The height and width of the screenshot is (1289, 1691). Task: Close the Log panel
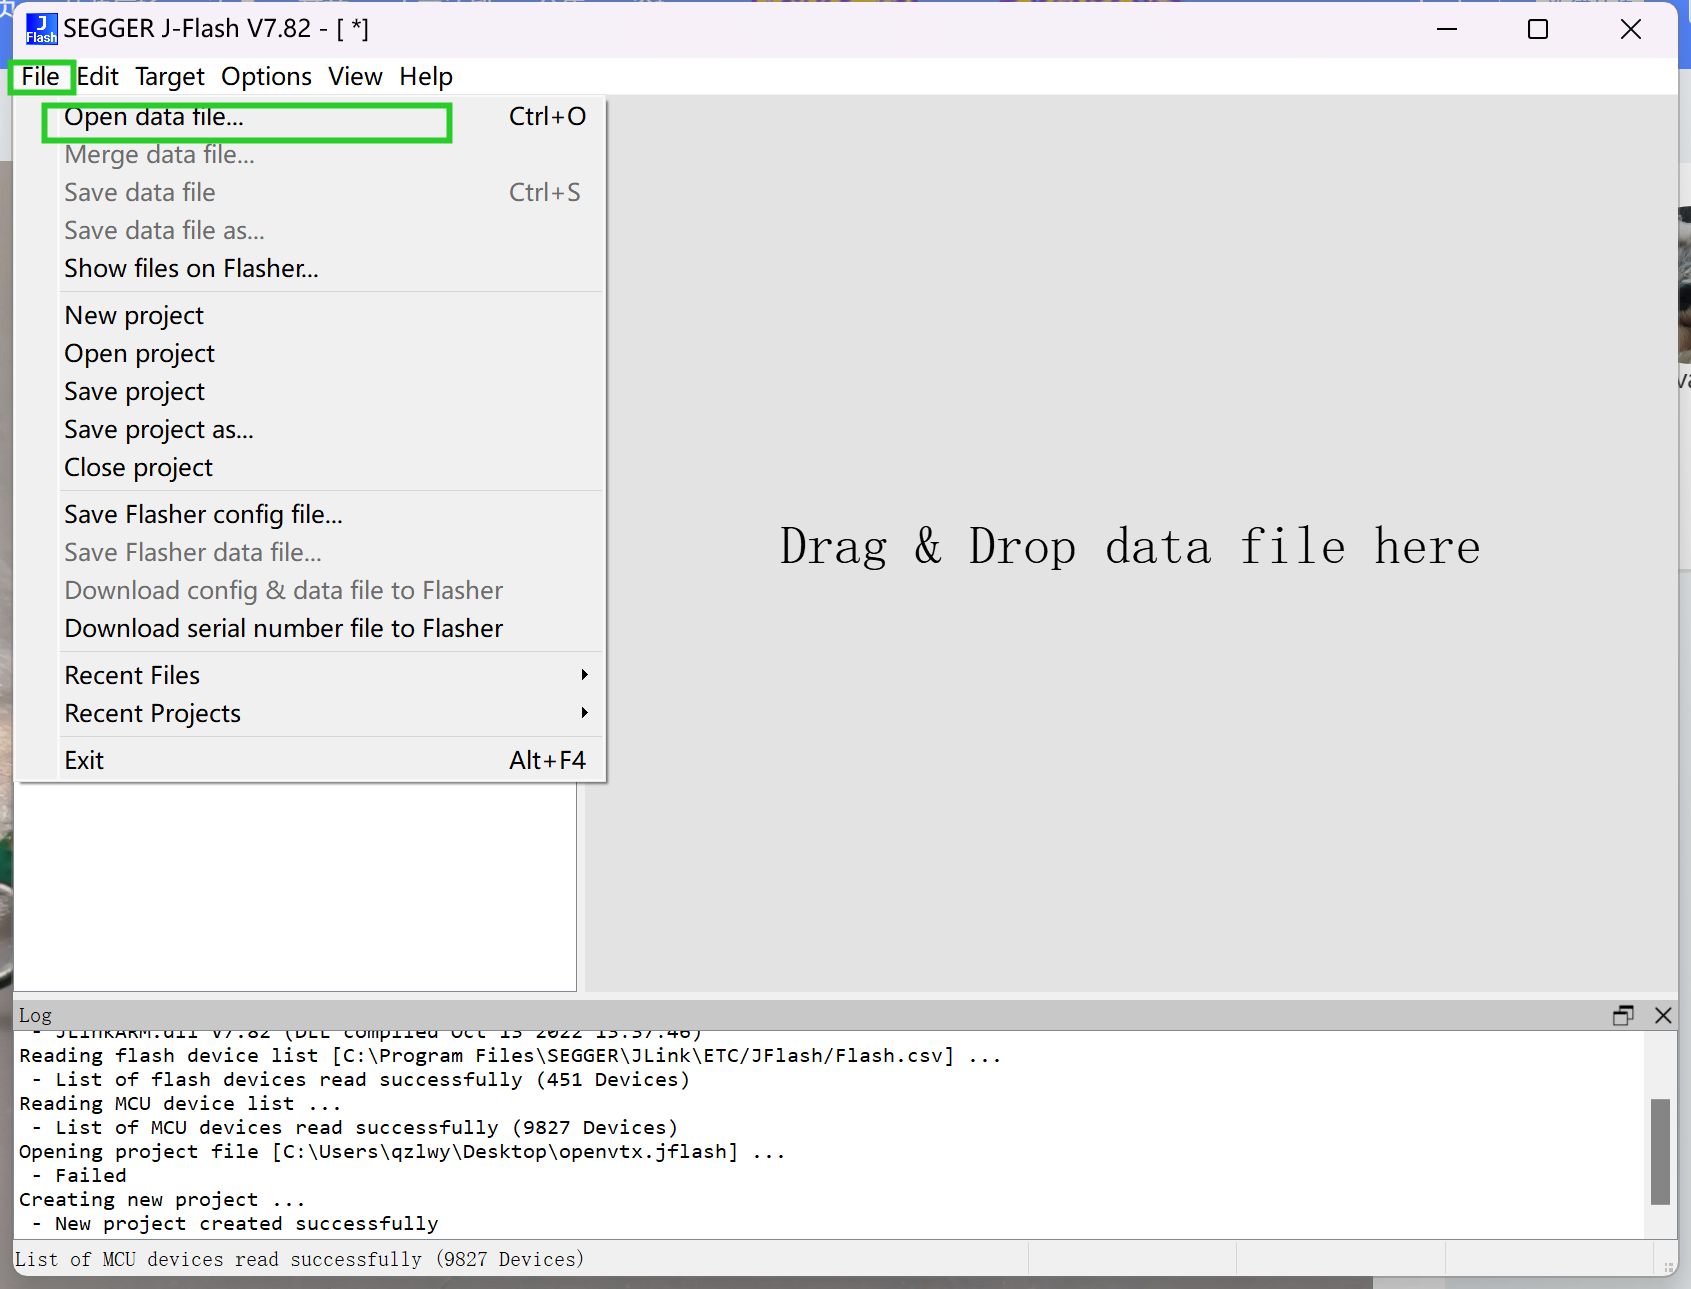(1663, 1015)
